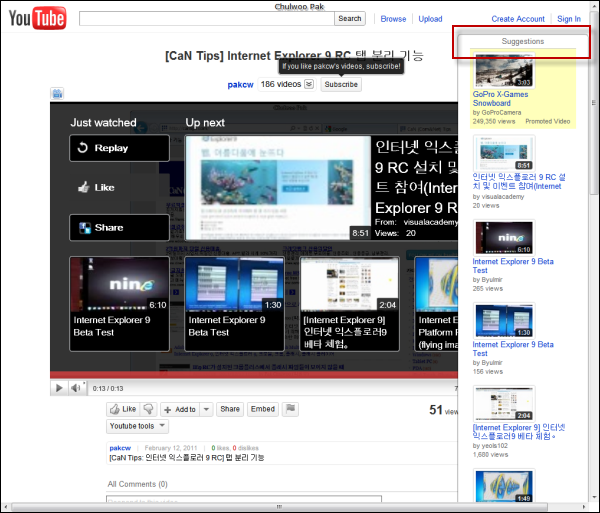This screenshot has height=513, width=600.
Task: Click the search input field
Action: (x=207, y=18)
